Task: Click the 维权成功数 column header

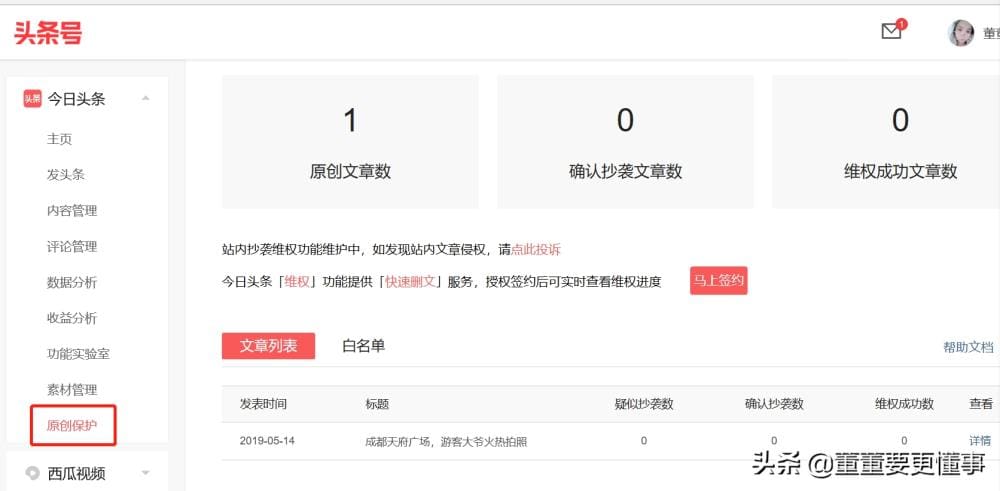Action: 904,404
